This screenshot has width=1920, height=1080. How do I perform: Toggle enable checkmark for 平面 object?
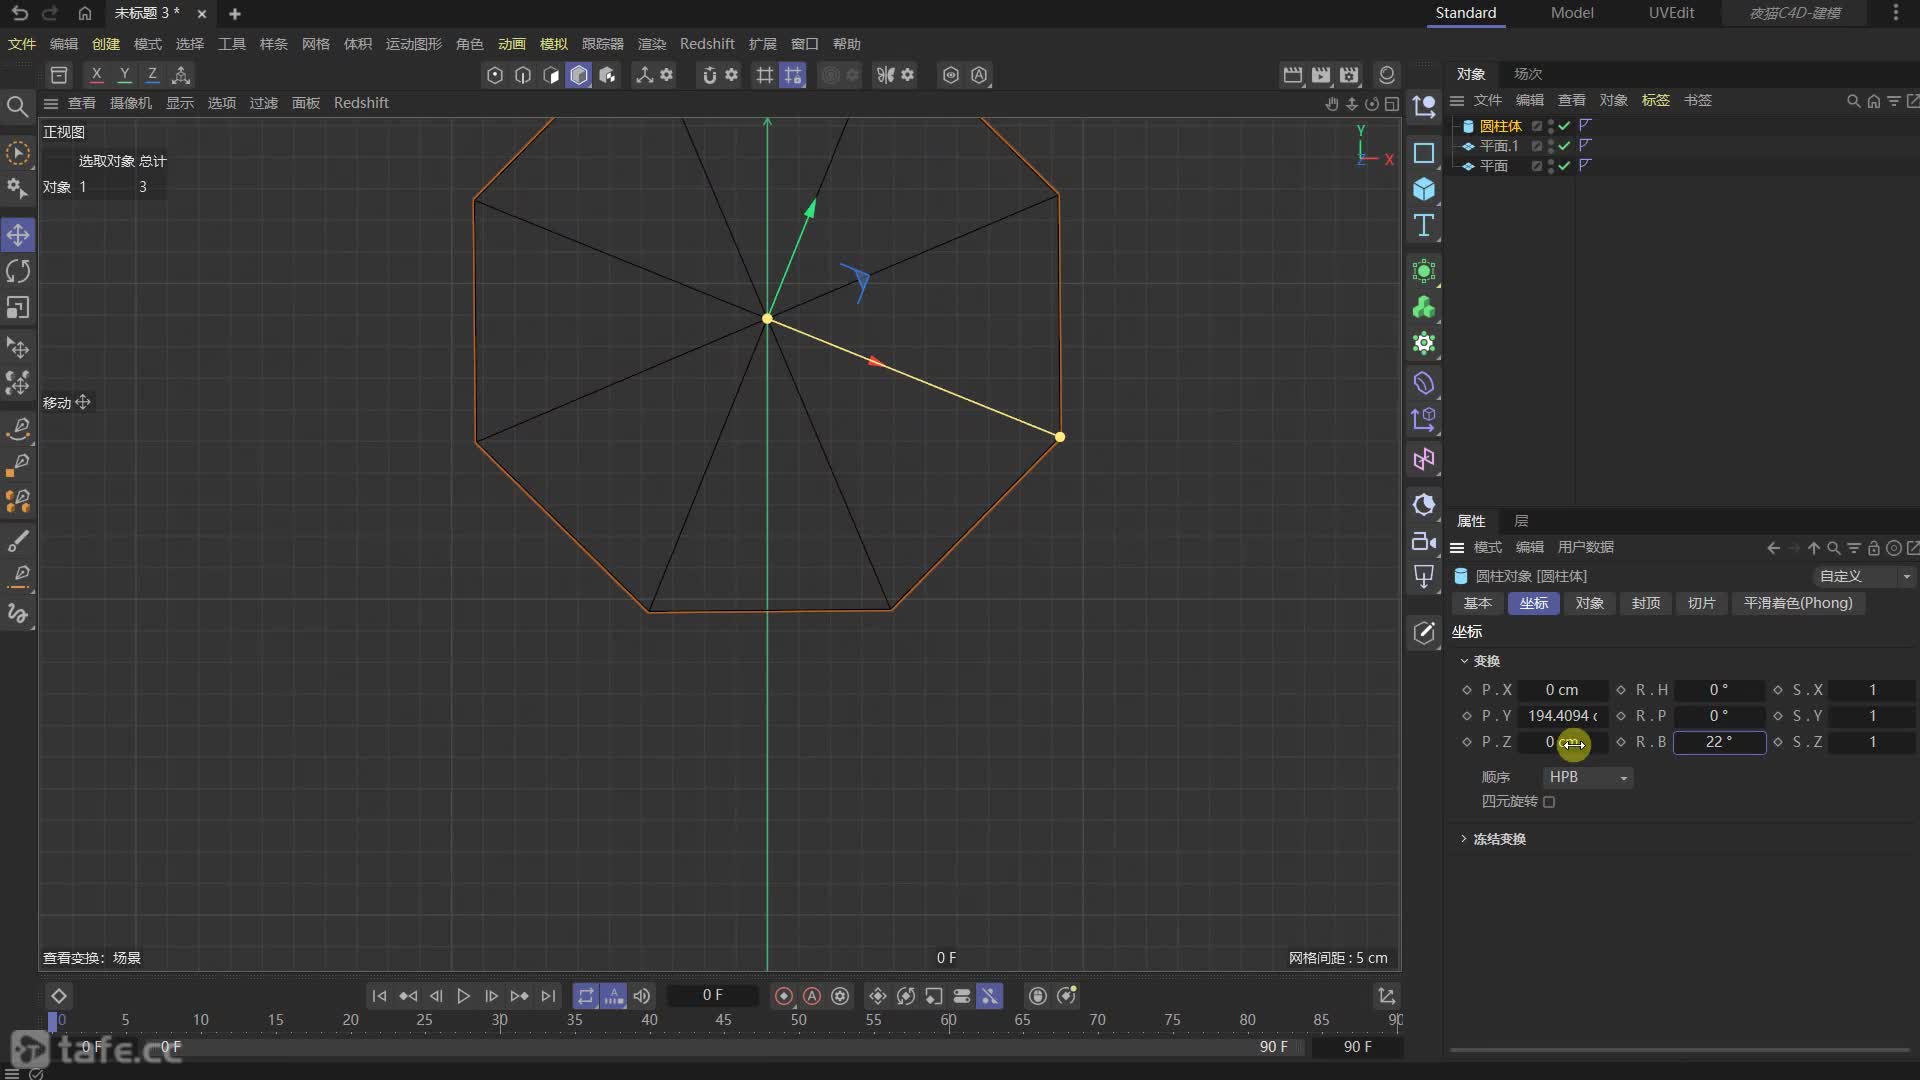pos(1564,166)
